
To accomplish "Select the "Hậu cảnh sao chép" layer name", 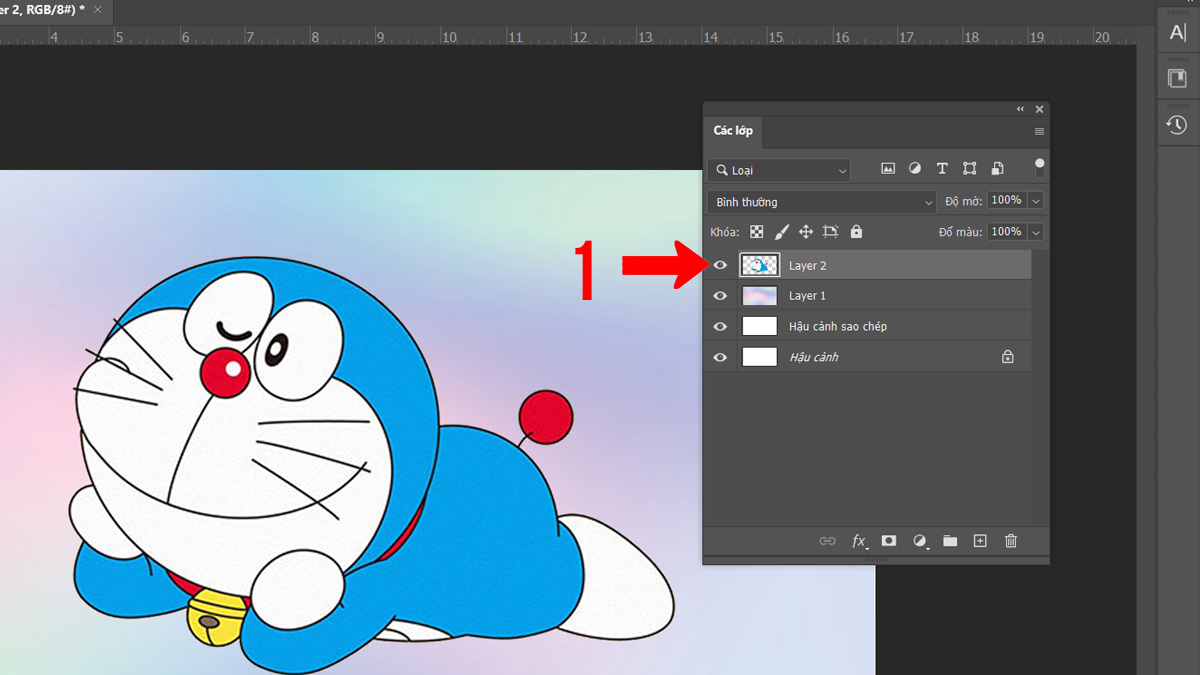I will [838, 327].
